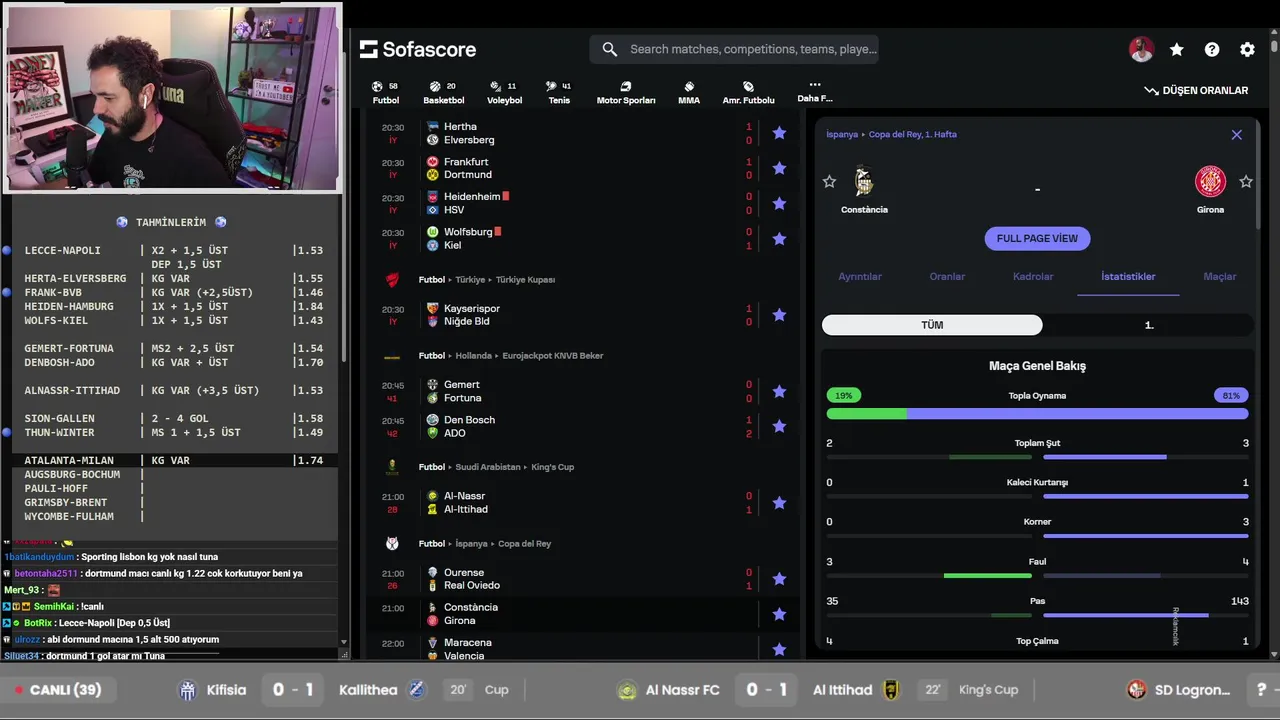This screenshot has width=1280, height=720.
Task: Open favorites star in top header
Action: 1177,49
